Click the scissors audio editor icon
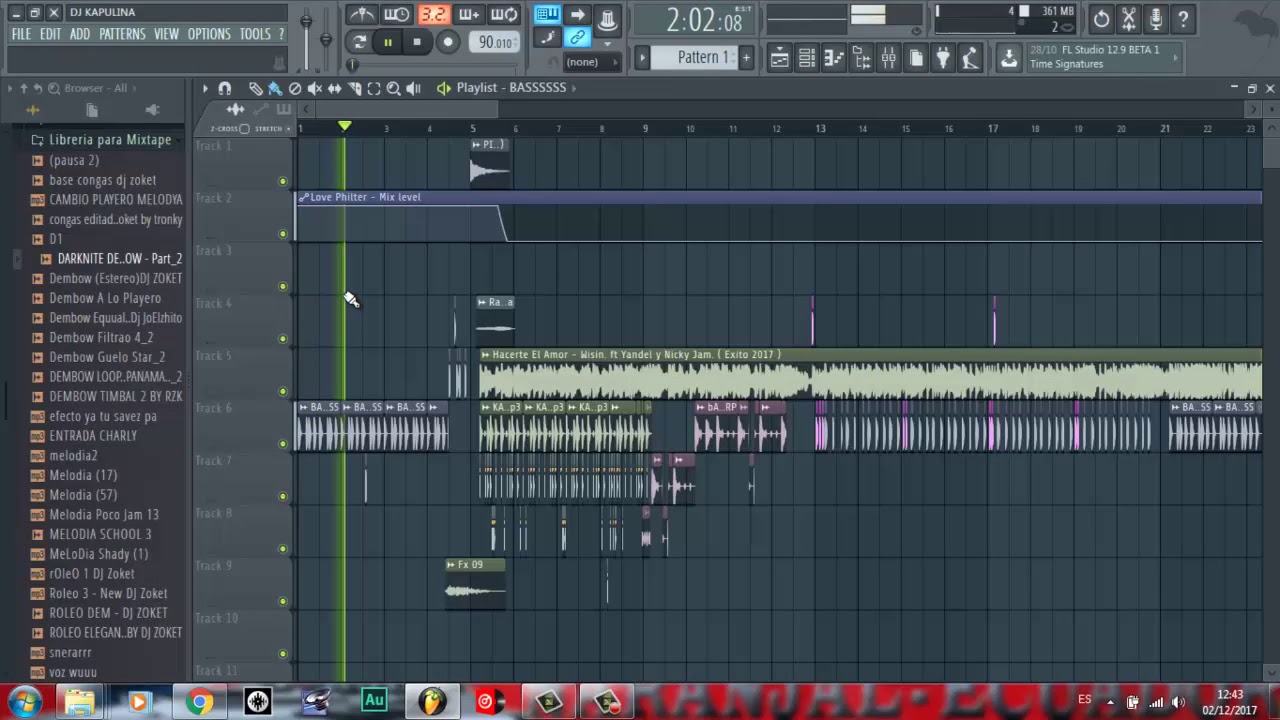Image resolution: width=1280 pixels, height=720 pixels. [x=1128, y=18]
